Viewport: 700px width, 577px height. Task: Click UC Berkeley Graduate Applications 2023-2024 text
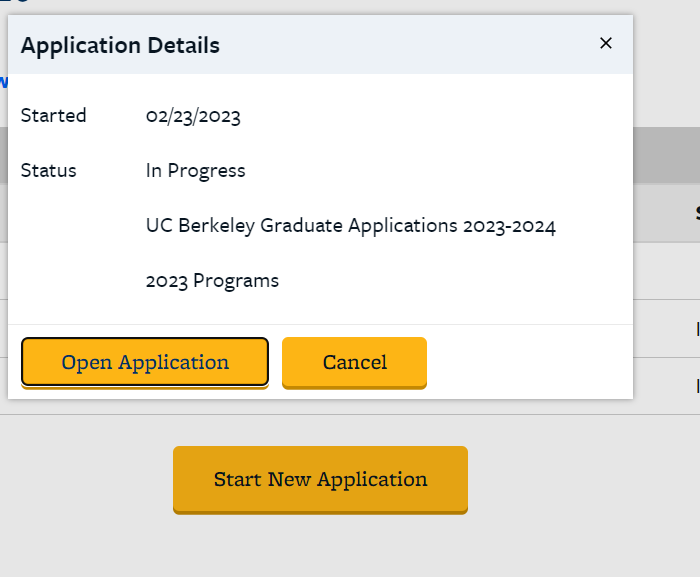coord(350,226)
